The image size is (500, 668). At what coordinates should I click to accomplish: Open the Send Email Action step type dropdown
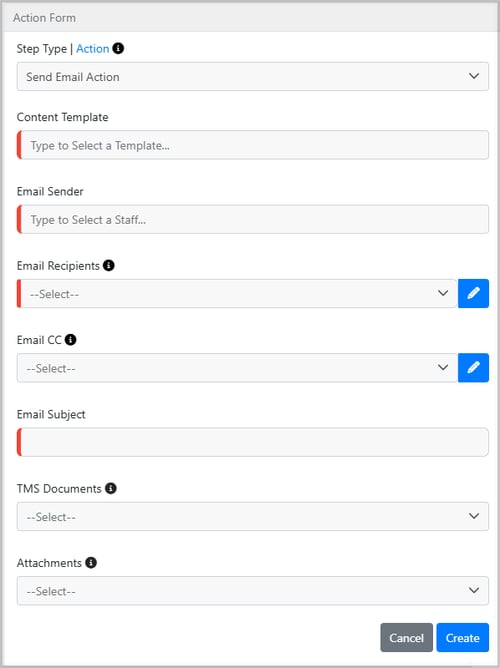(x=253, y=77)
